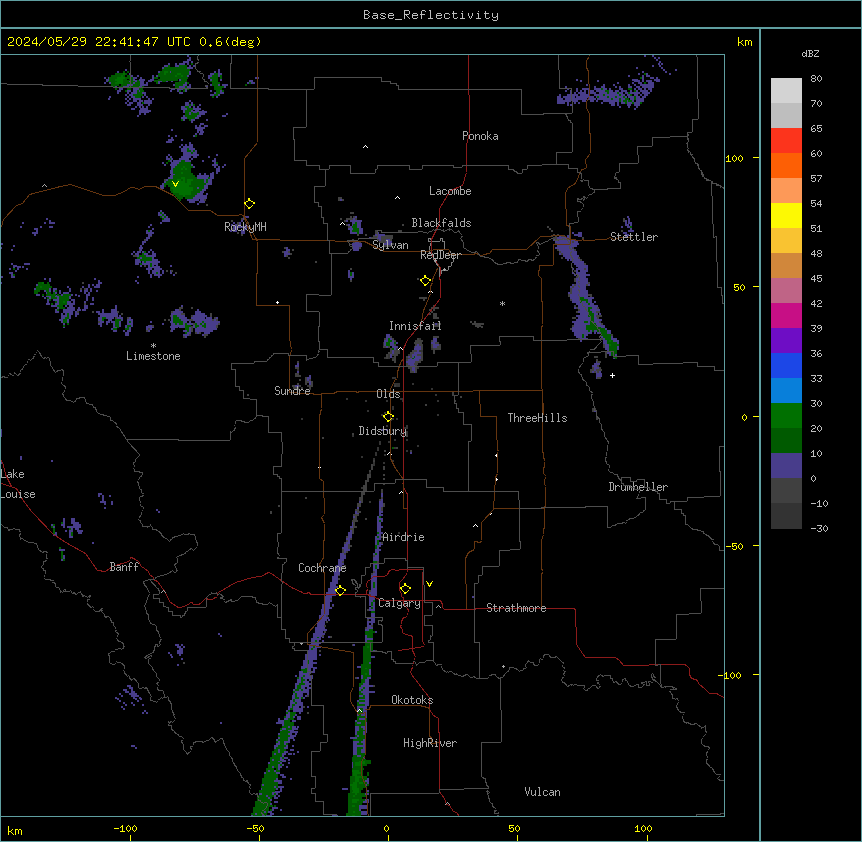Click yellow diamond marker below Cochrane
The width and height of the screenshot is (862, 842).
(x=340, y=590)
